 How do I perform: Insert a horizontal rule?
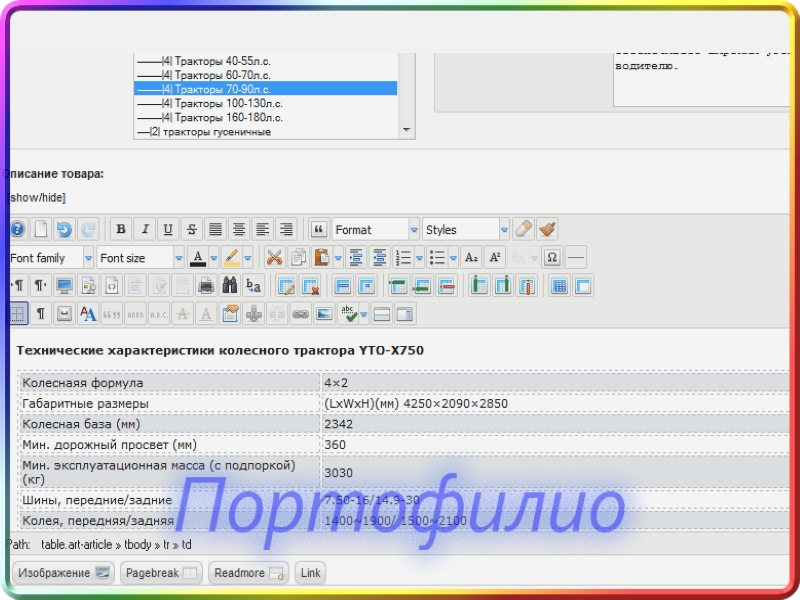[x=576, y=258]
